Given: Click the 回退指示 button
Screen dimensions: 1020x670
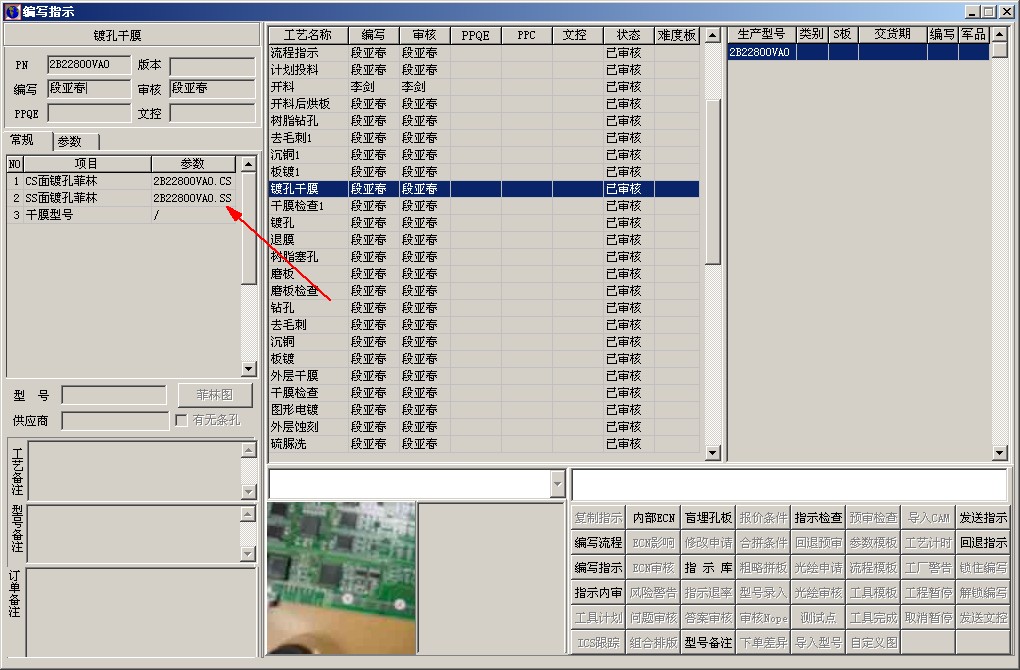Looking at the screenshot, I should tap(983, 543).
